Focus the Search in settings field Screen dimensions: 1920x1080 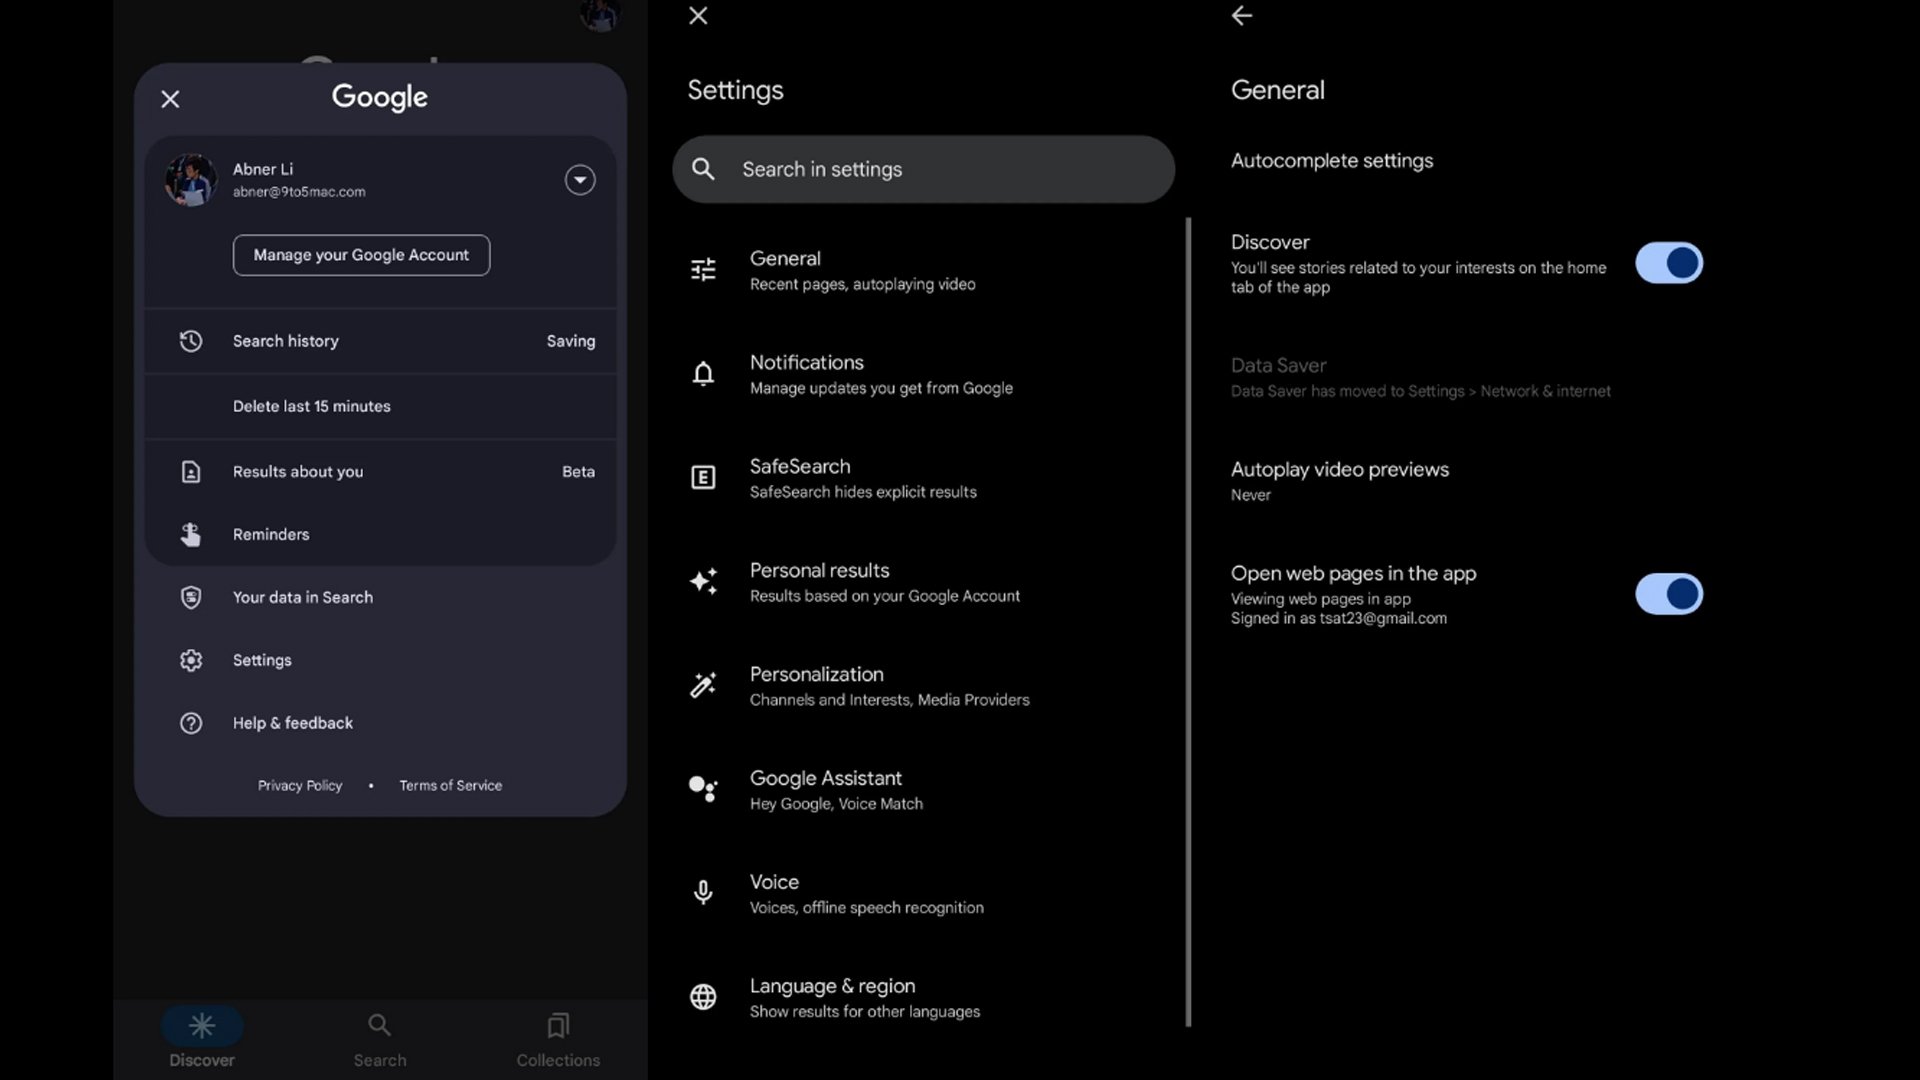(x=923, y=170)
